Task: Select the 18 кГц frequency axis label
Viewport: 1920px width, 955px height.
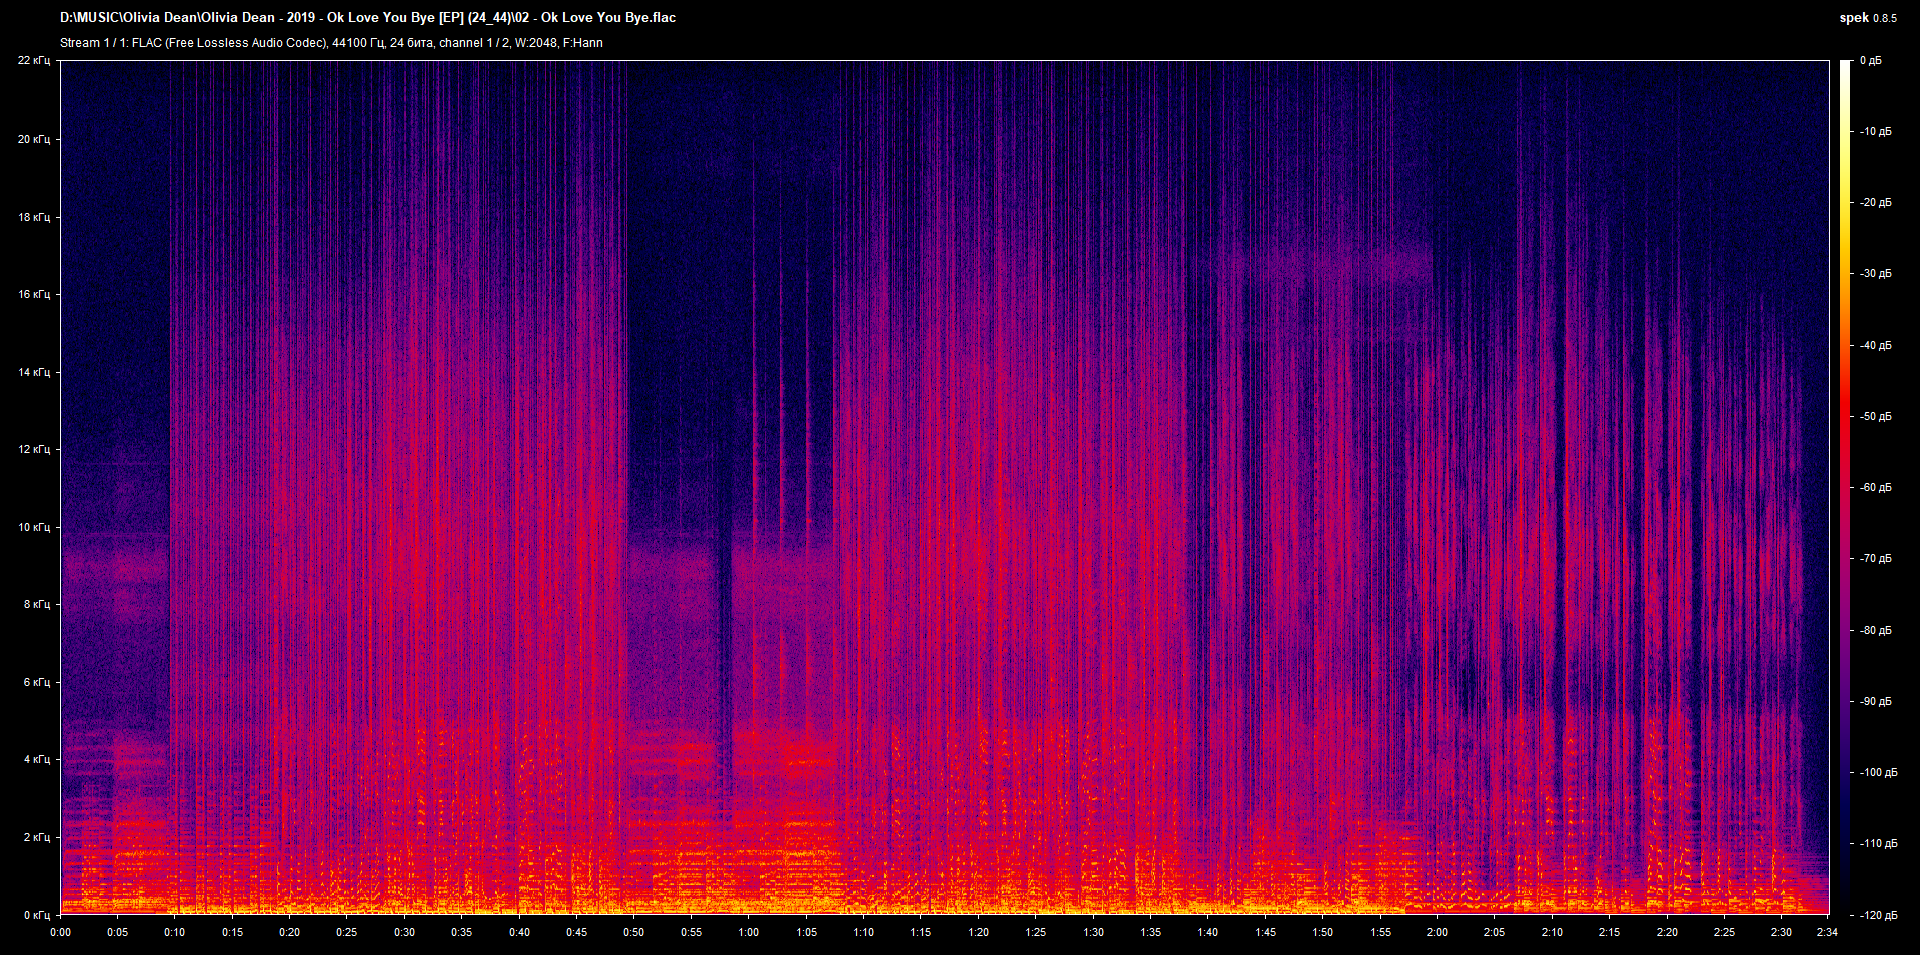Action: point(34,217)
